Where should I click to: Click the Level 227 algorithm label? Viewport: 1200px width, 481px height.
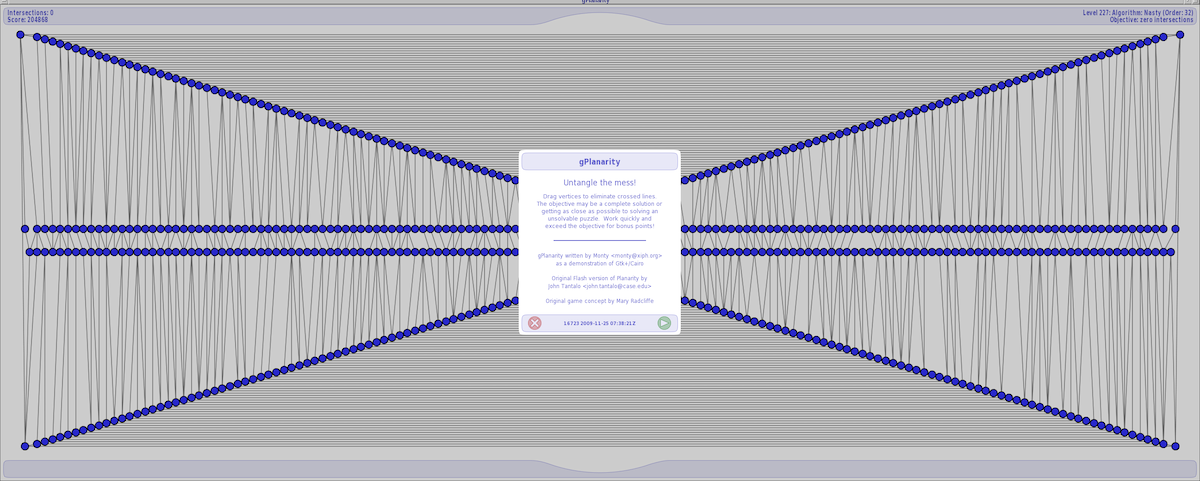click(x=1138, y=13)
